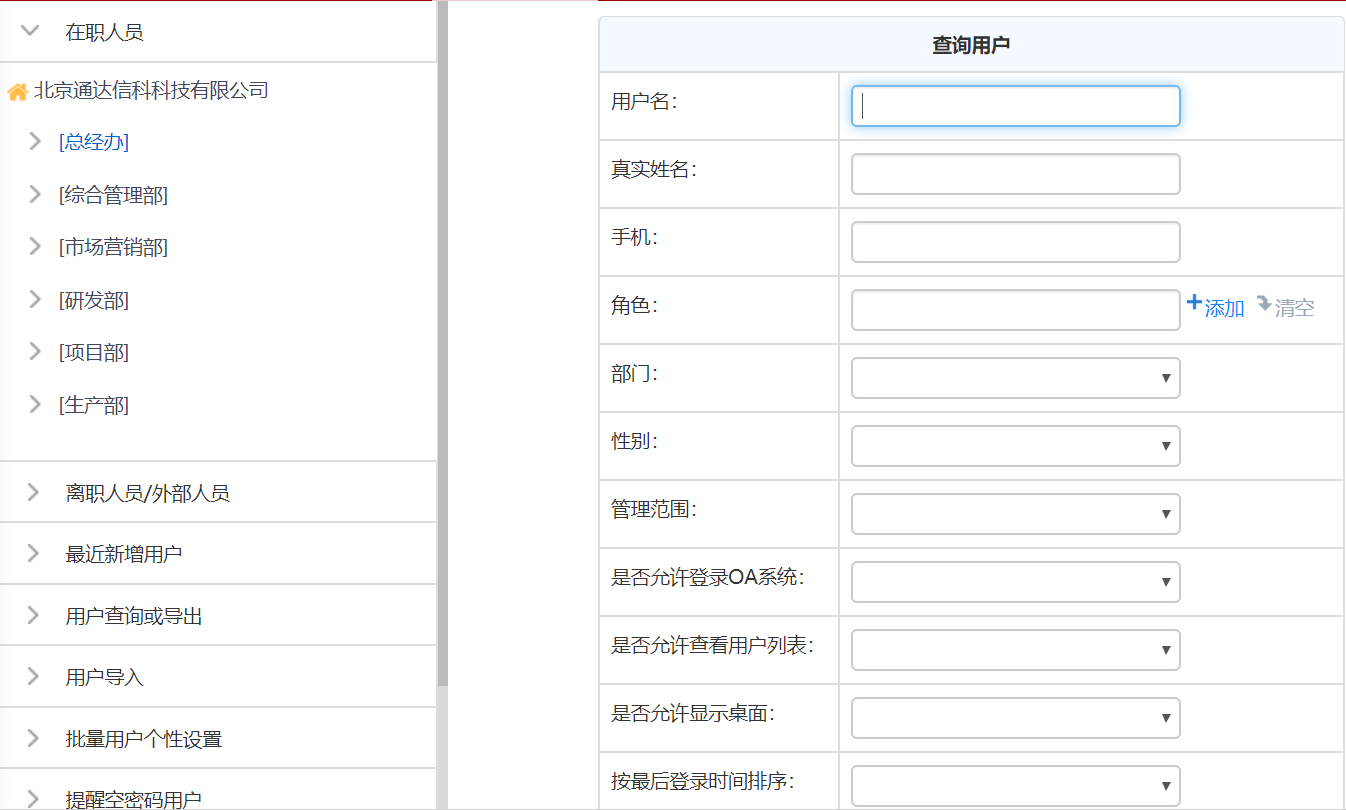
Task: Click the plus icon for 添加 role
Action: [1194, 303]
